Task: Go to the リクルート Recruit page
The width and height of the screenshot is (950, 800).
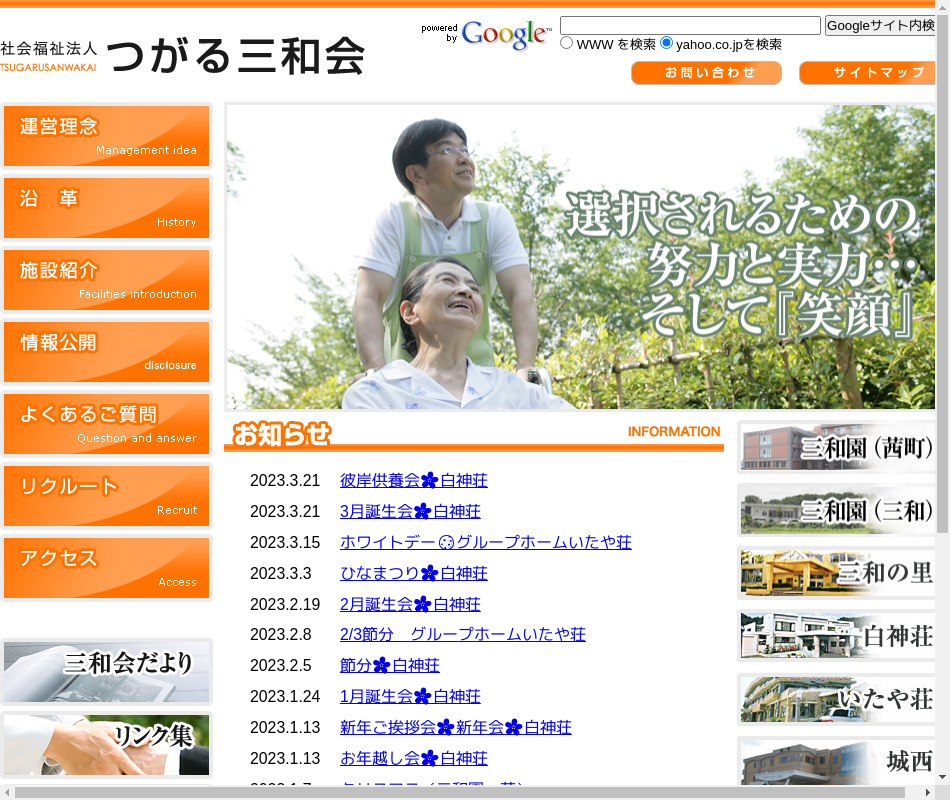Action: (x=106, y=496)
